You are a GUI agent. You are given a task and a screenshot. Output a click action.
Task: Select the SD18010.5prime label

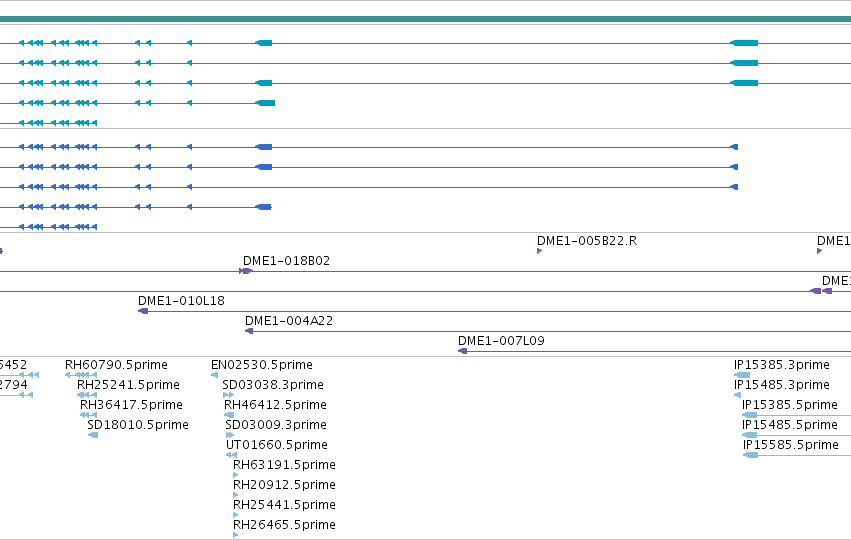click(138, 425)
